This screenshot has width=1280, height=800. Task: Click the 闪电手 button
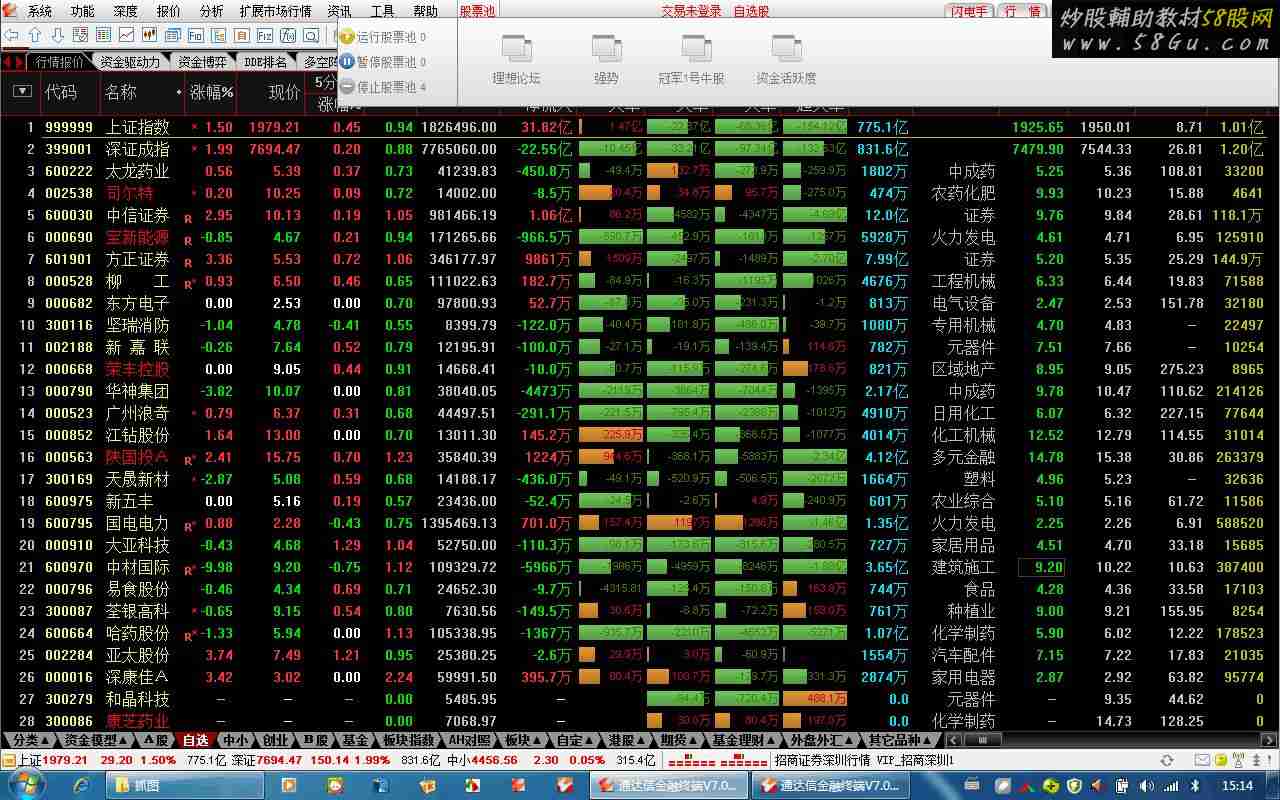pos(968,11)
